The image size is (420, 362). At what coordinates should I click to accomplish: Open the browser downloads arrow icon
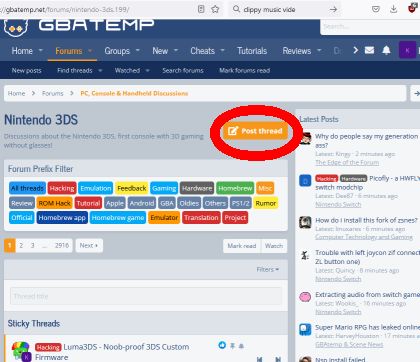pyautogui.click(x=394, y=9)
